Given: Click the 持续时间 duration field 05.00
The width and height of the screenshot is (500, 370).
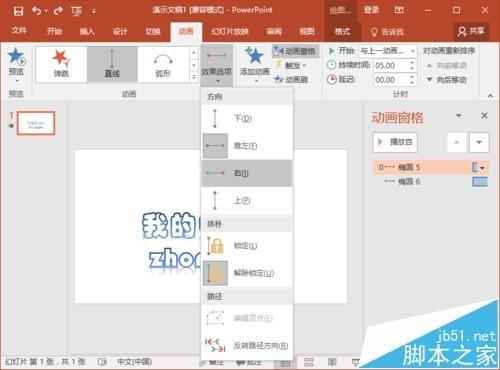Looking at the screenshot, I should [x=390, y=65].
